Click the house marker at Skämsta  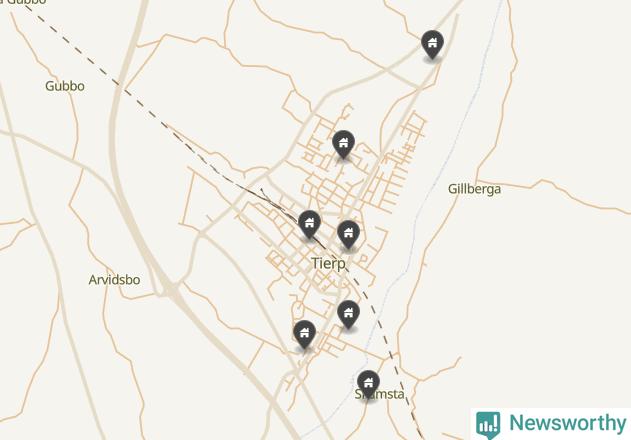pyautogui.click(x=368, y=384)
